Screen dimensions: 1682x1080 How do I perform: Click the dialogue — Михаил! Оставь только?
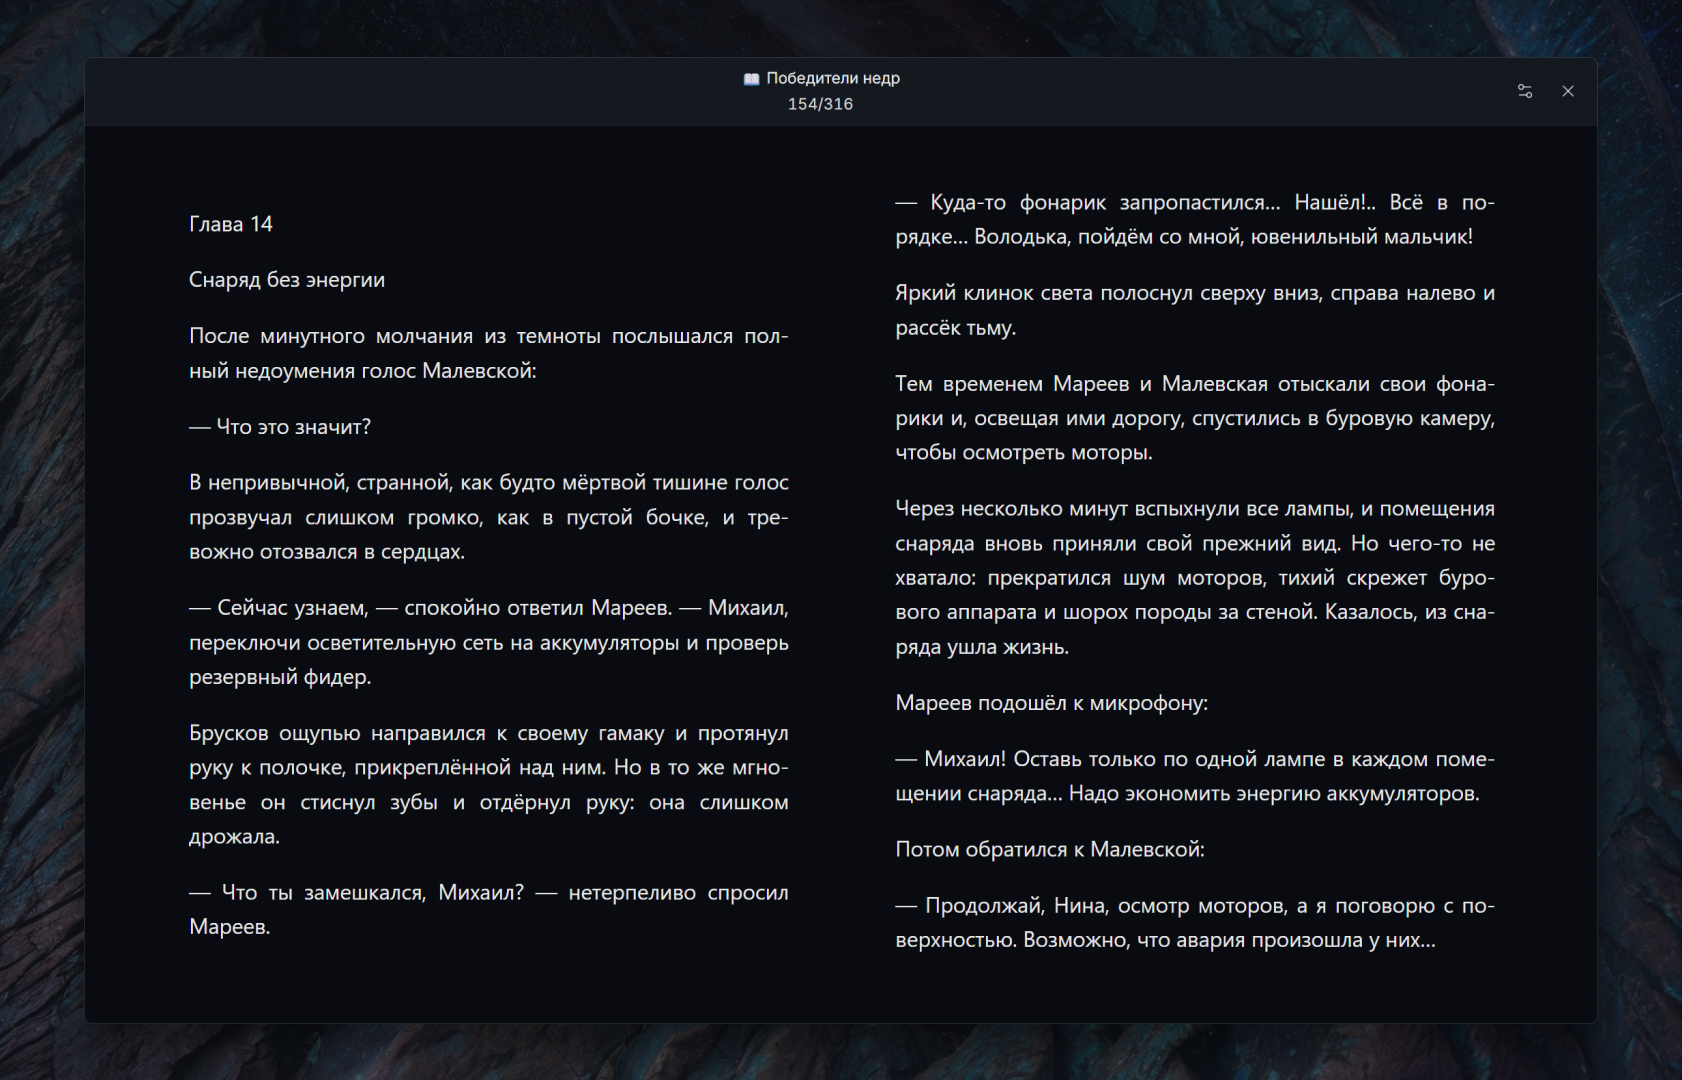pyautogui.click(x=1195, y=776)
